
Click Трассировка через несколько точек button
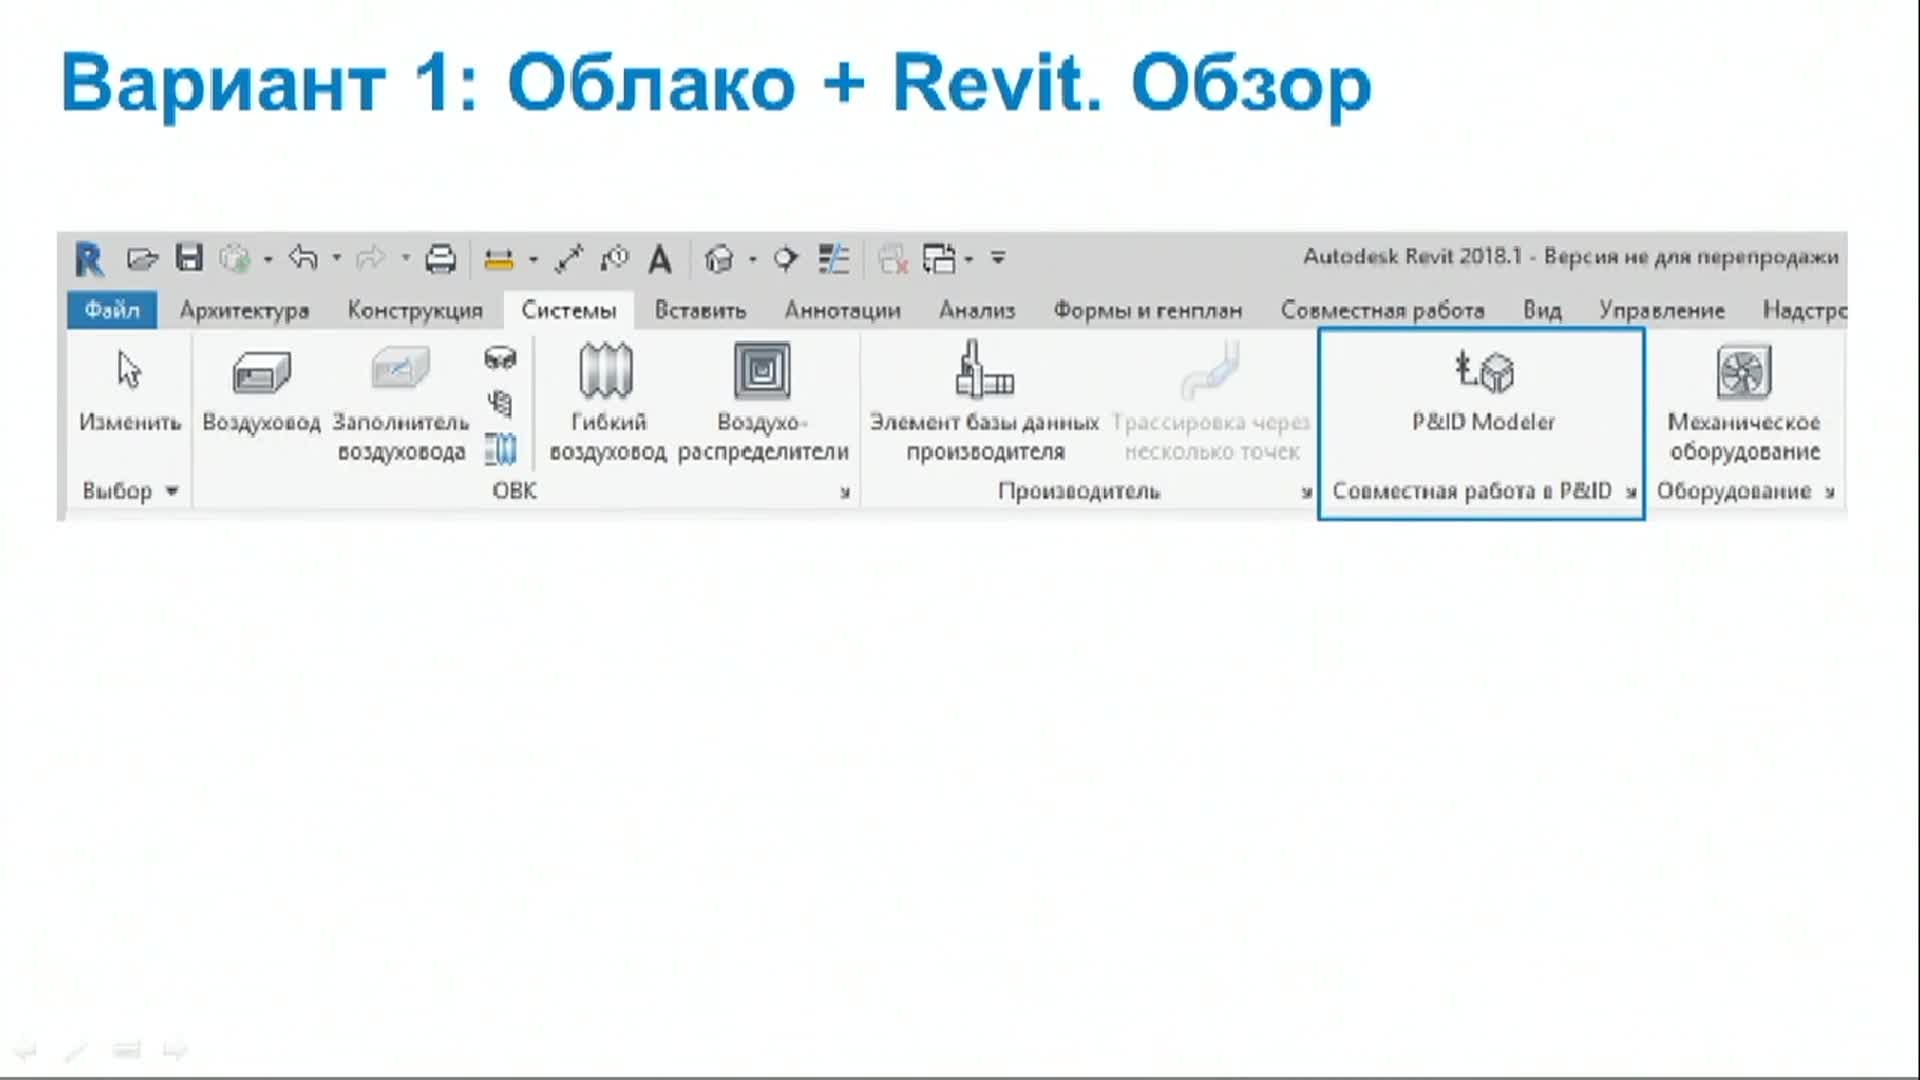1211,403
